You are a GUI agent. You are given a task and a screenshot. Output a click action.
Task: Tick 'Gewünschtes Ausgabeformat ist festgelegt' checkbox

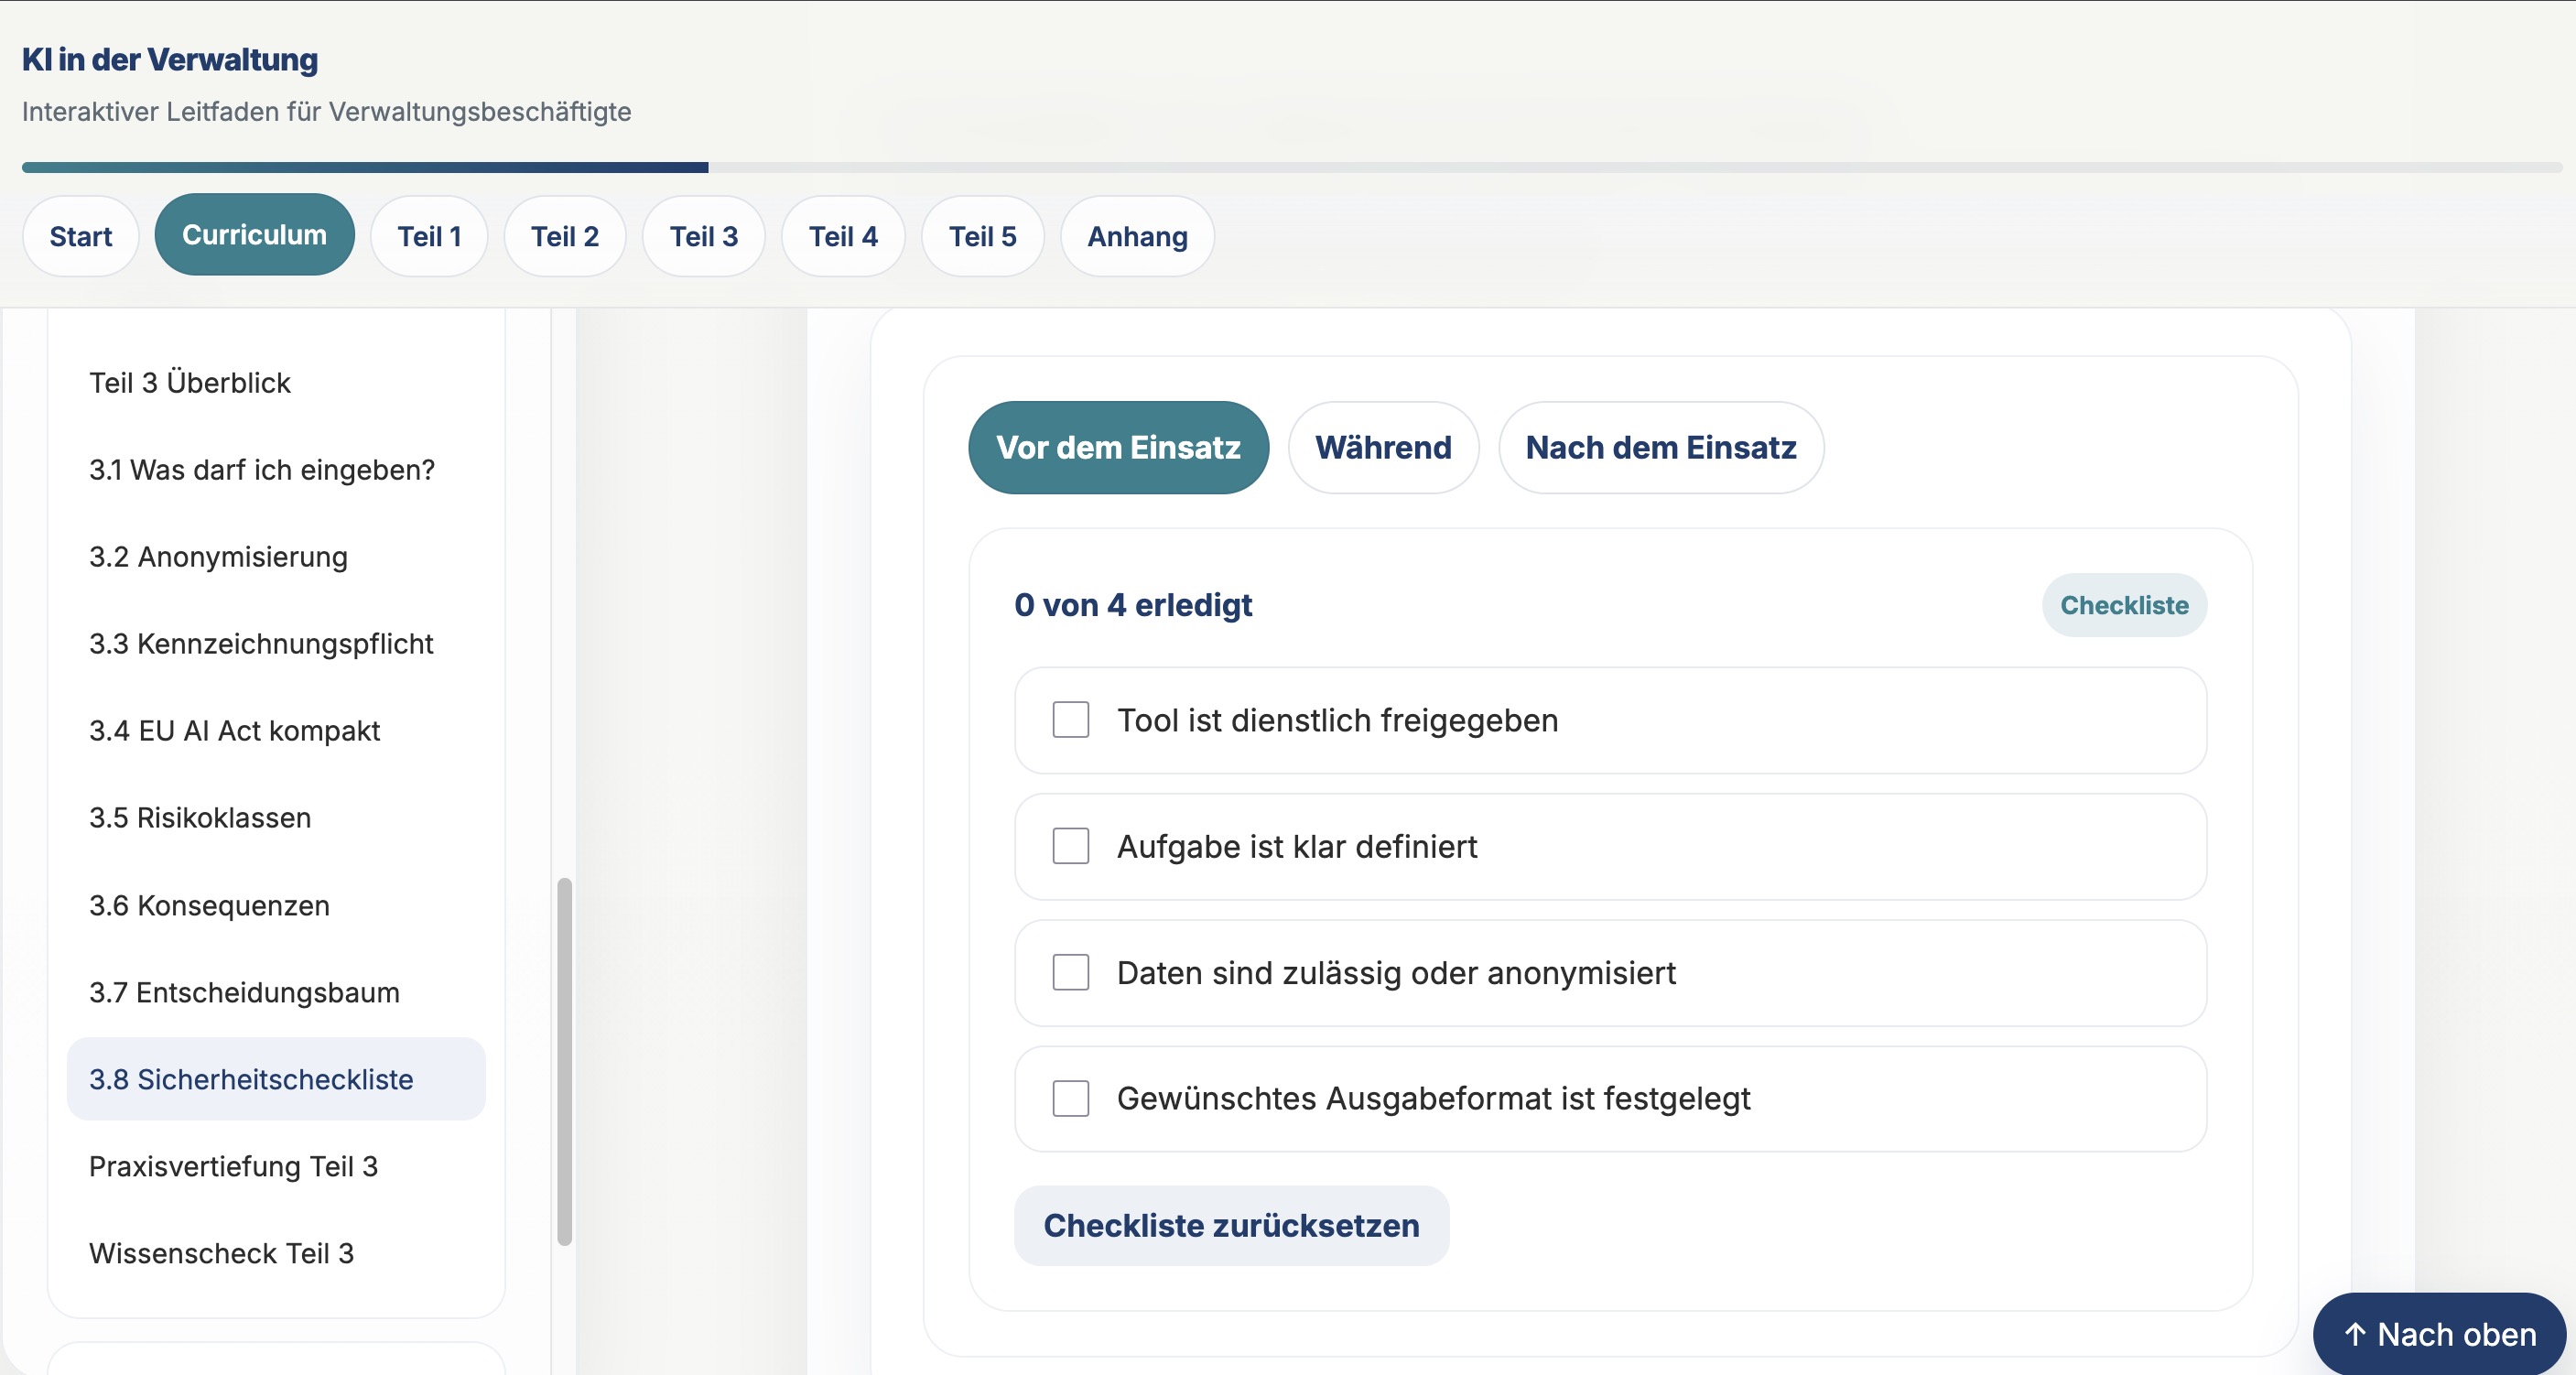coord(1070,1098)
